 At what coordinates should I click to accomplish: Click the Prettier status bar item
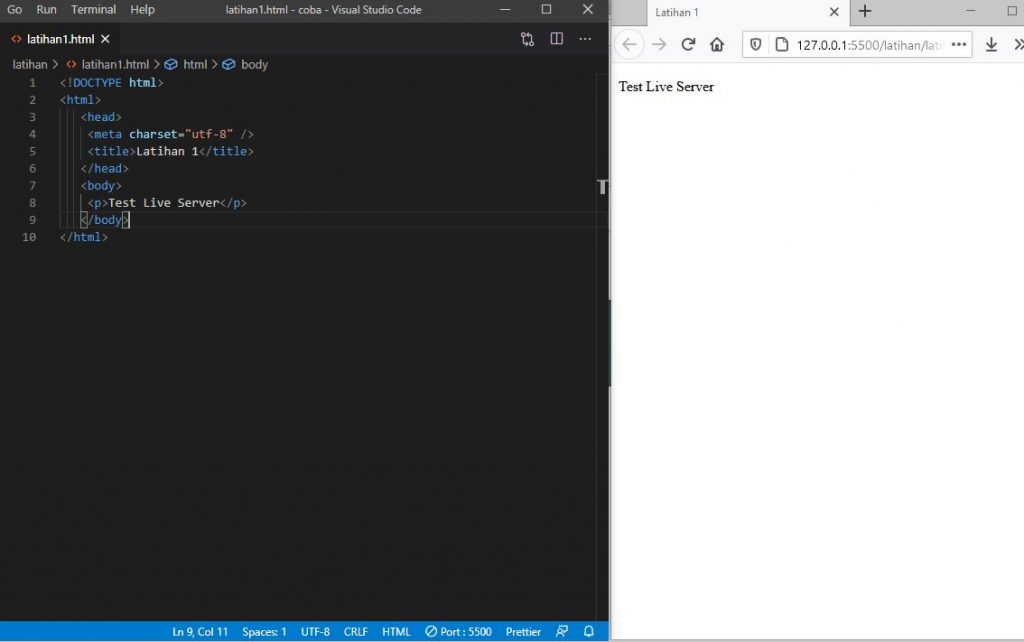(523, 631)
